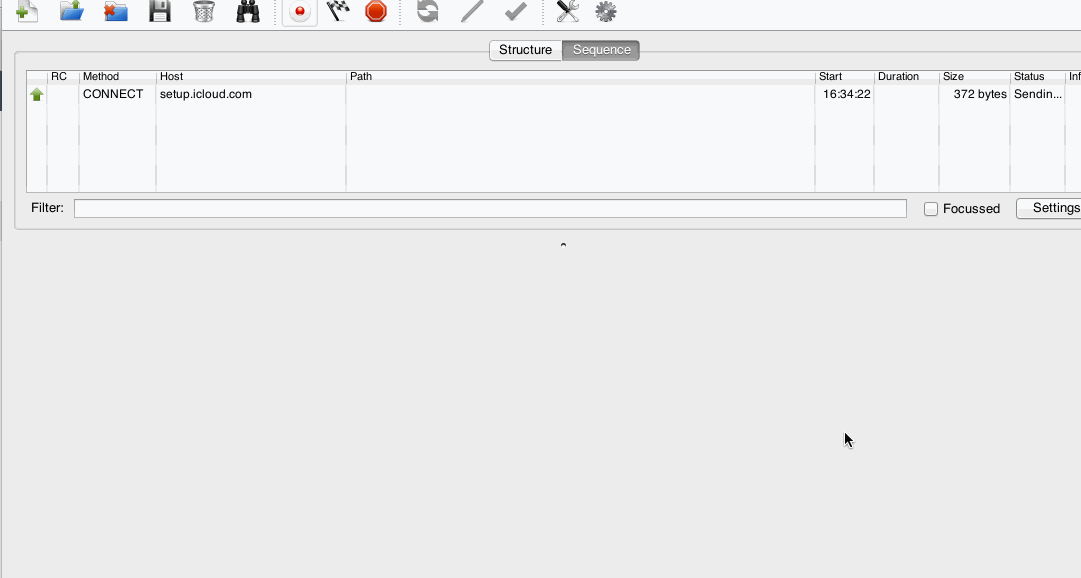Switch to the Structure tab
The height and width of the screenshot is (578, 1081).
pos(525,50)
